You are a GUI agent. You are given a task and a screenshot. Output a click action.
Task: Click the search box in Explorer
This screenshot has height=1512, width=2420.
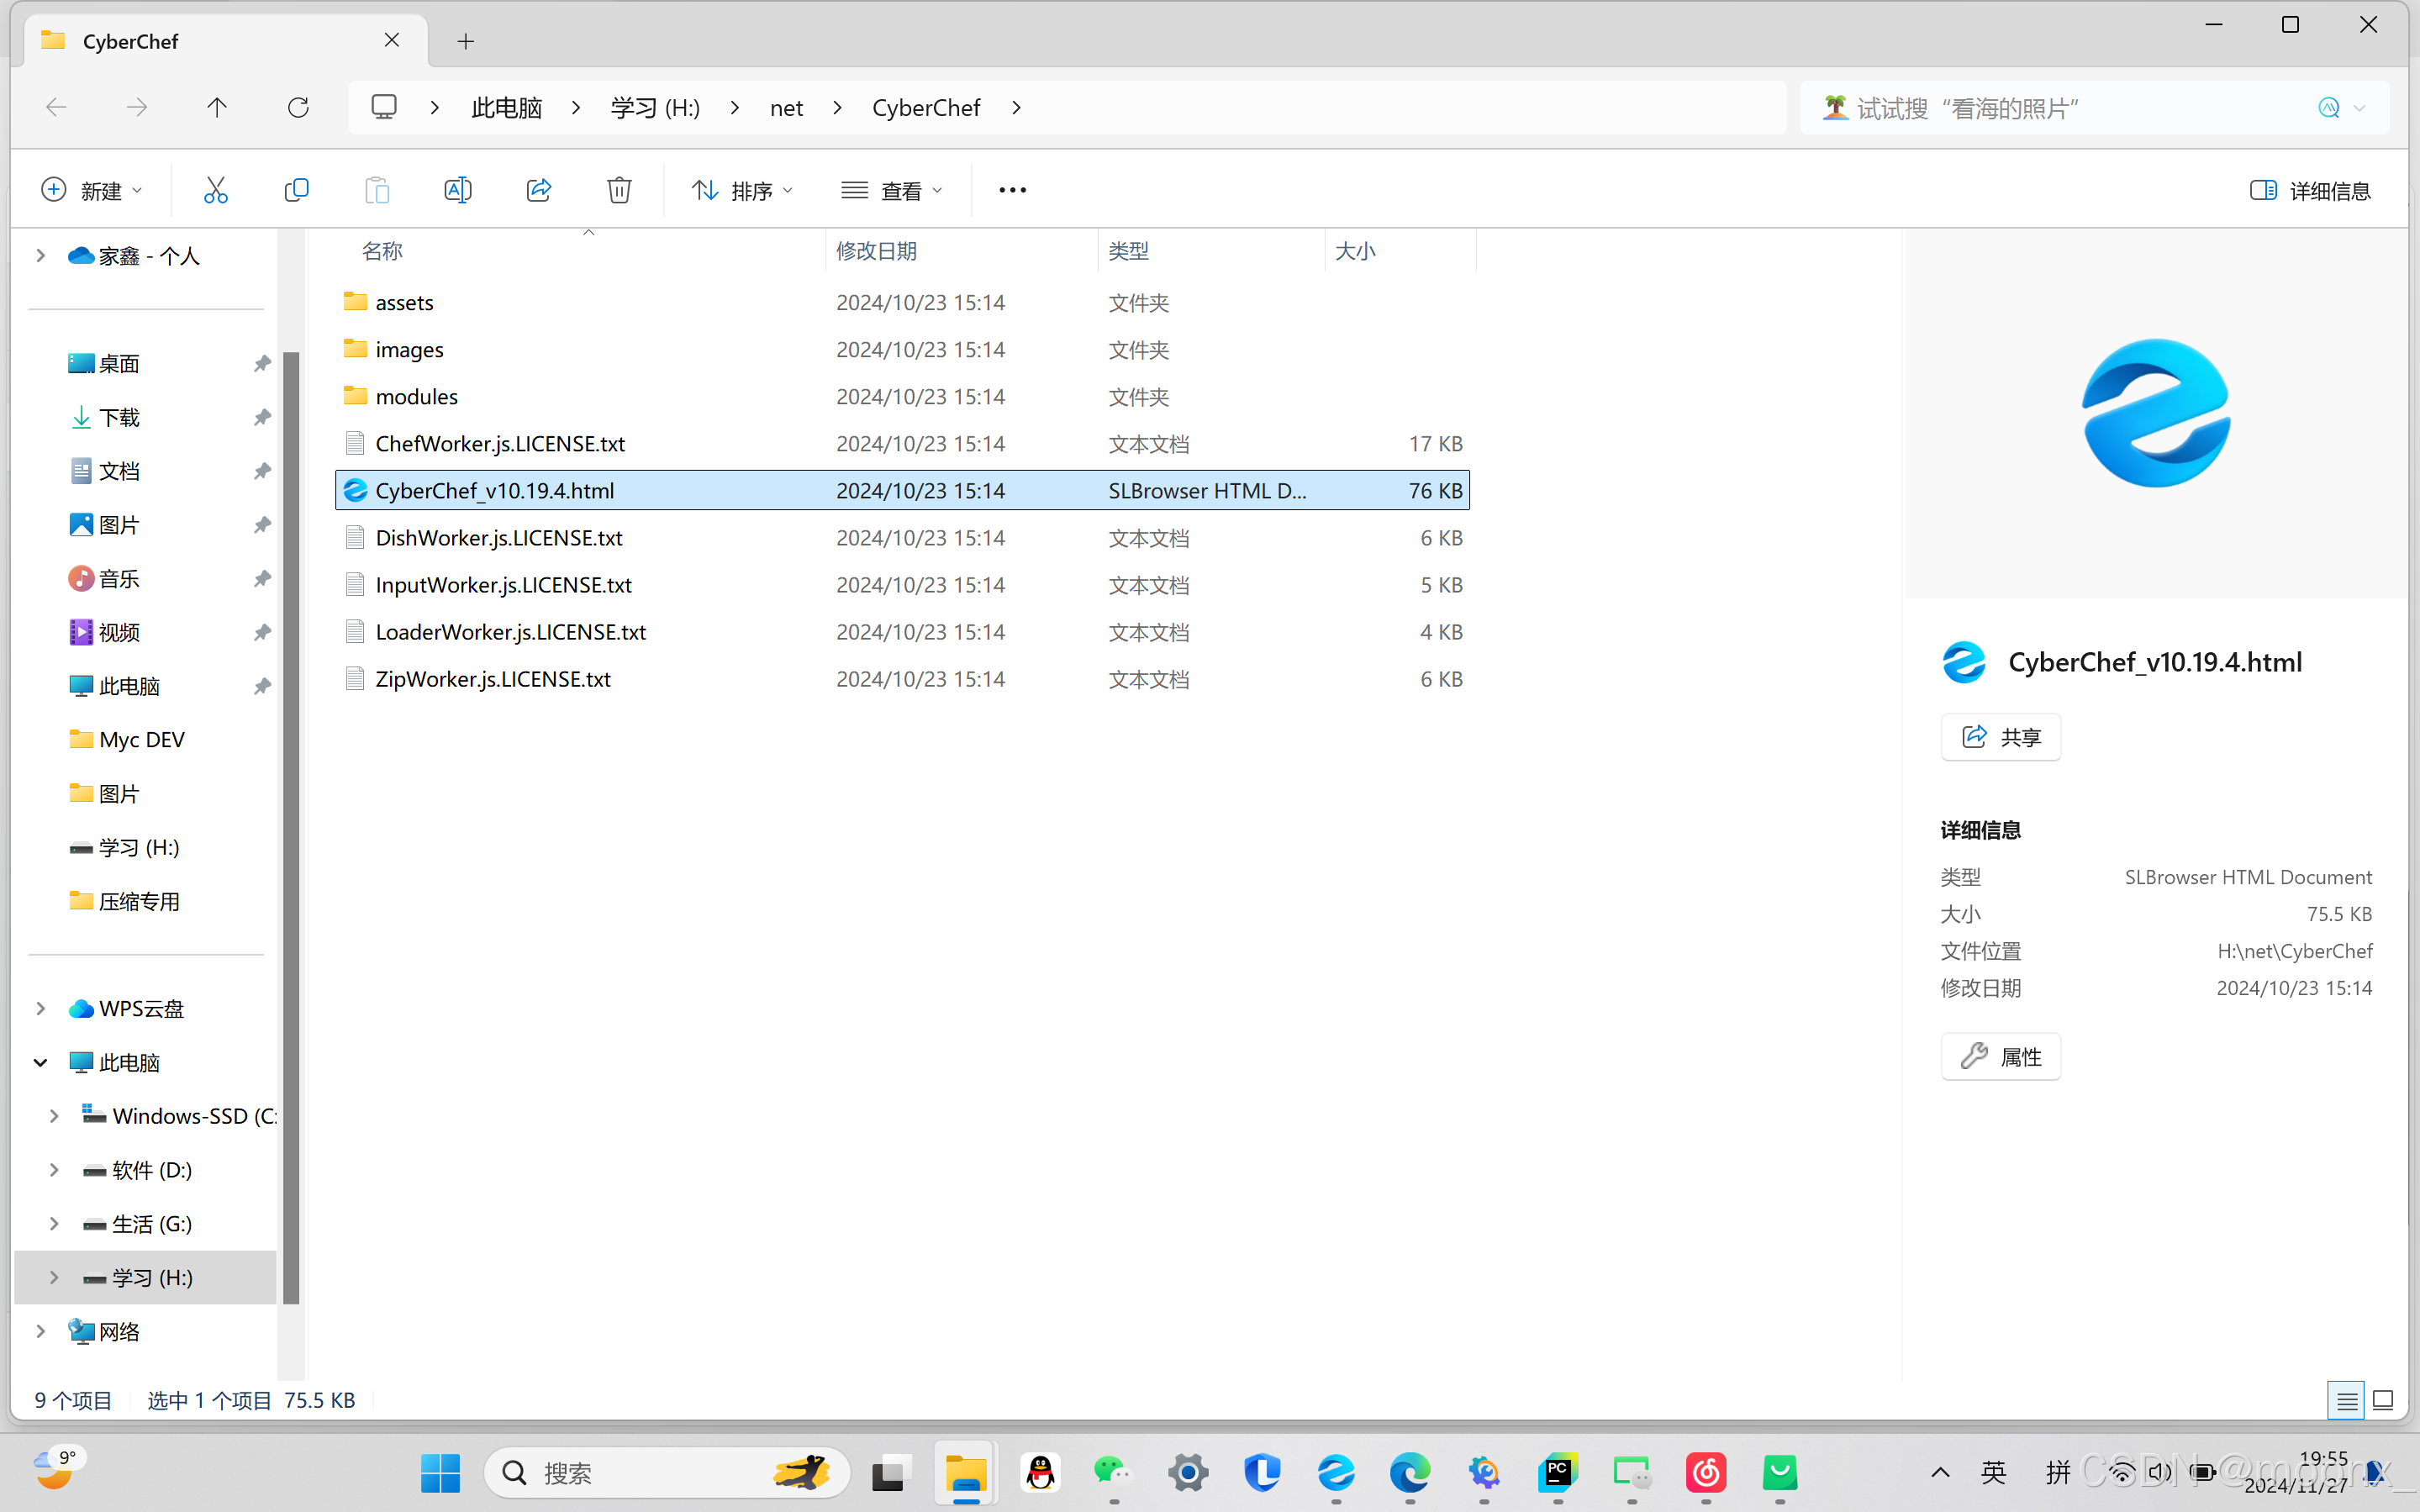[2060, 108]
